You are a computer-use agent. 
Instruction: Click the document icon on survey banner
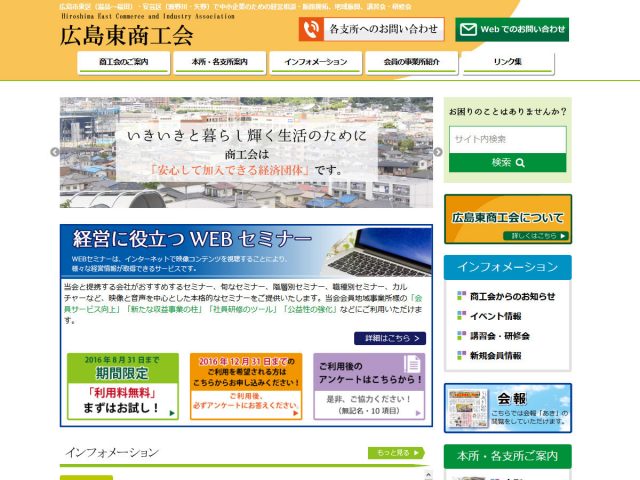click(412, 364)
